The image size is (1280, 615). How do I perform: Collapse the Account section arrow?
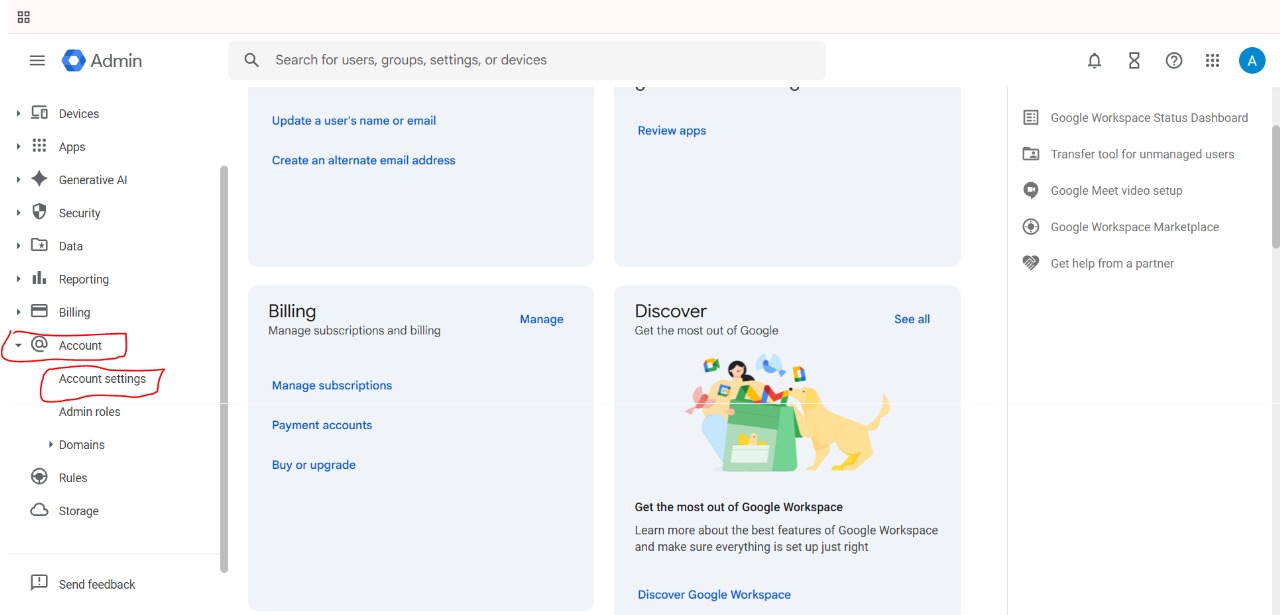pyautogui.click(x=18, y=346)
